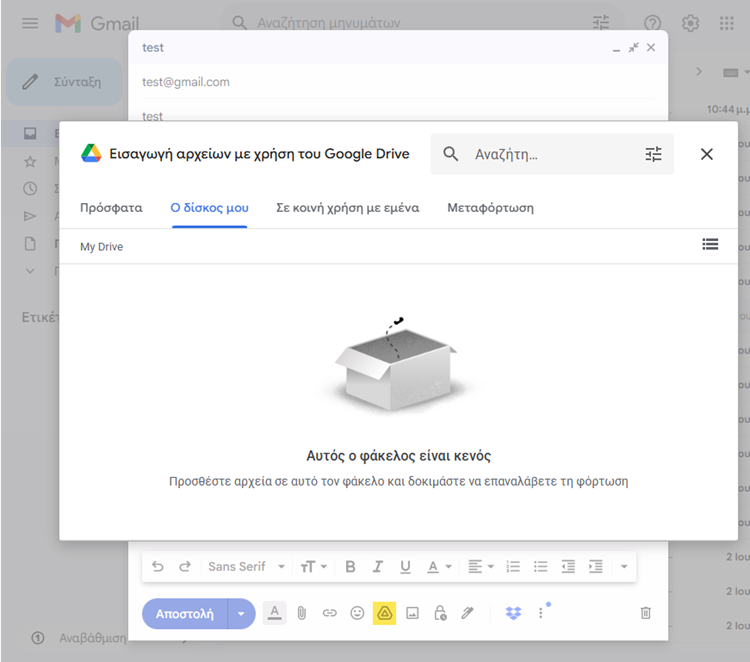Insert link icon in compose bar

pyautogui.click(x=330, y=613)
